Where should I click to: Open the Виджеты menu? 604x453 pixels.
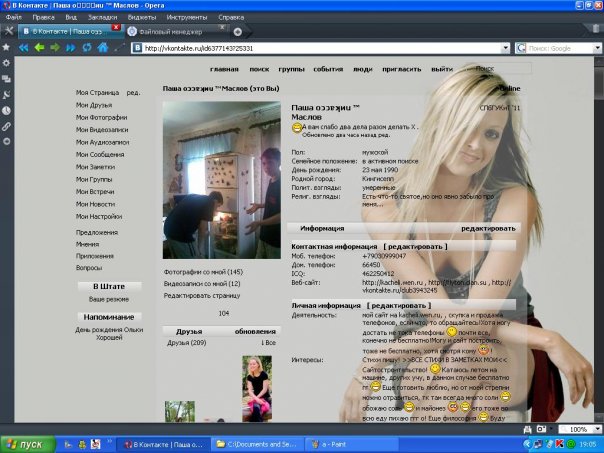tap(142, 17)
